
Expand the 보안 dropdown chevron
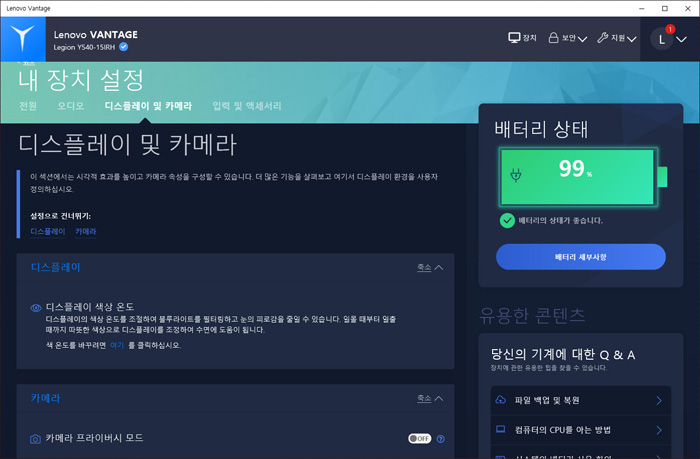tap(582, 39)
